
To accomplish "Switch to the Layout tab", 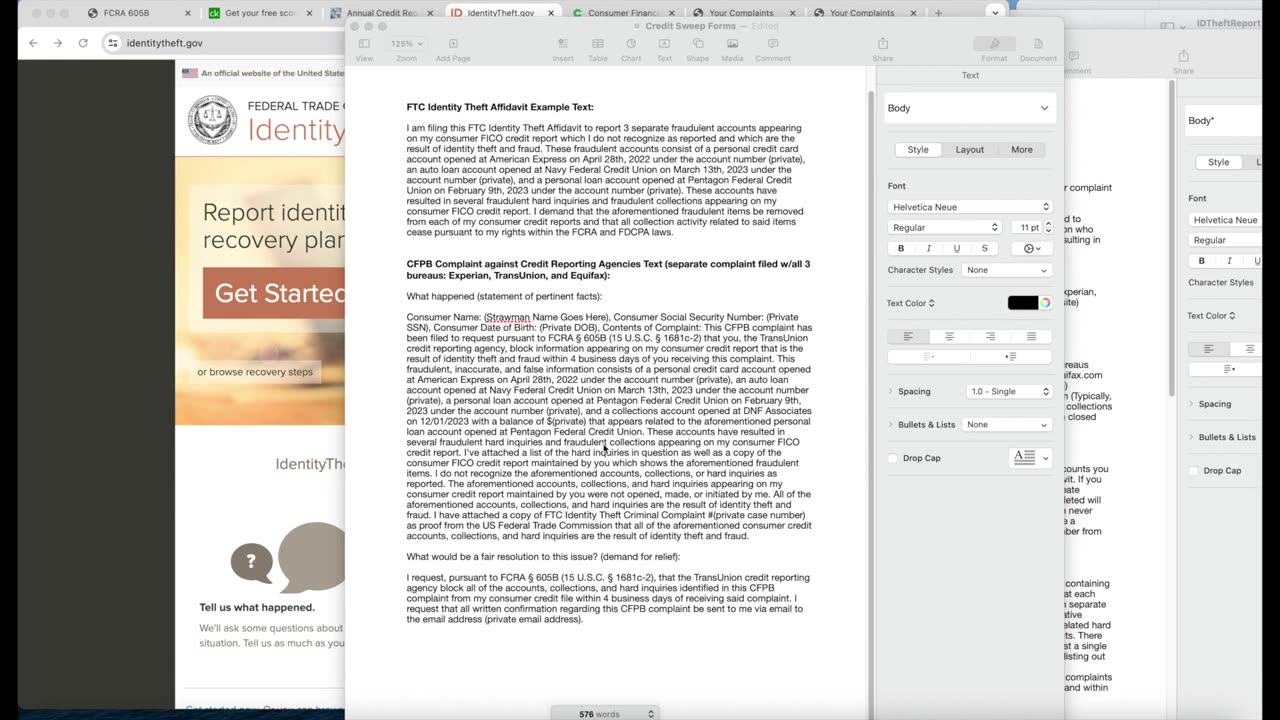I will tap(970, 149).
